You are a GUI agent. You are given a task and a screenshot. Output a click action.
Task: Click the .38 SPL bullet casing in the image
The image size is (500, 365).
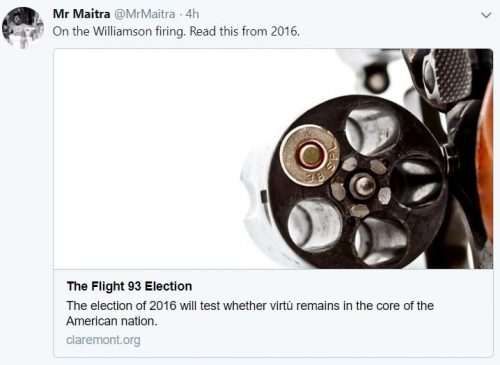pyautogui.click(x=309, y=155)
